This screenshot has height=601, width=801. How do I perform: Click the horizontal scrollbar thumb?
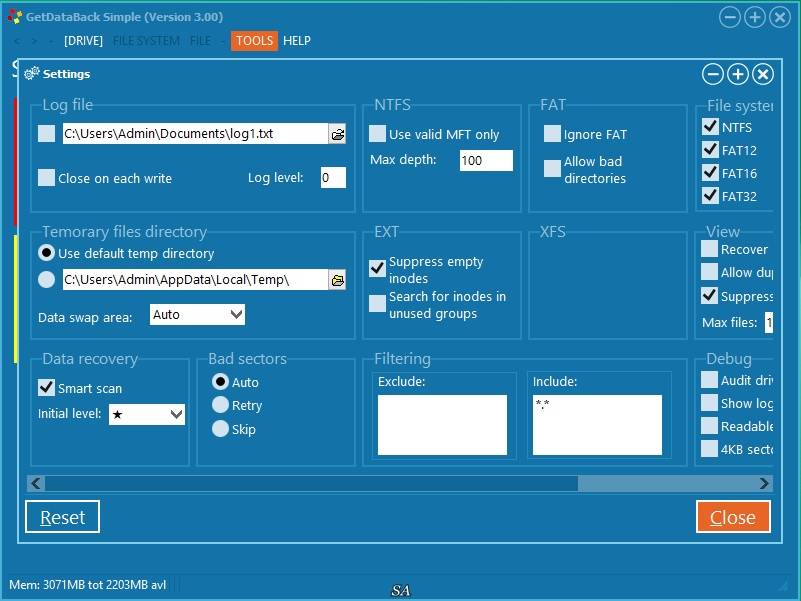[311, 483]
